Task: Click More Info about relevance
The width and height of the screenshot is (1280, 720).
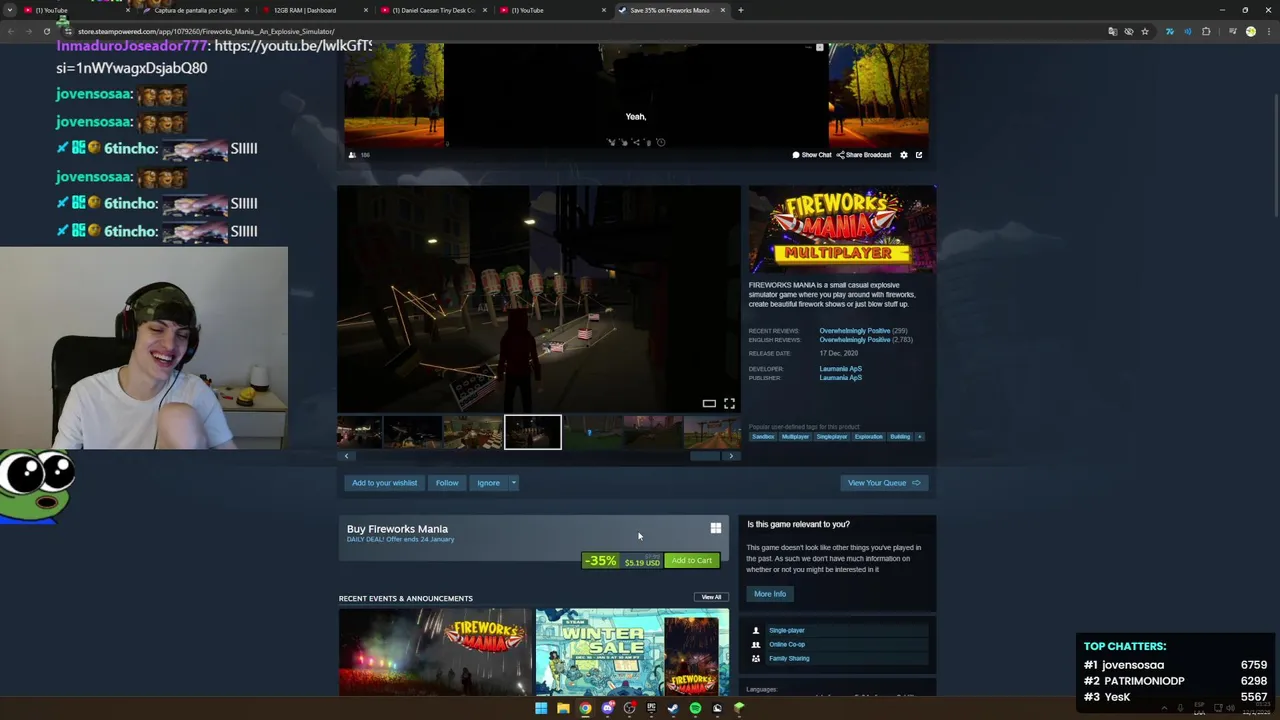Action: click(770, 594)
